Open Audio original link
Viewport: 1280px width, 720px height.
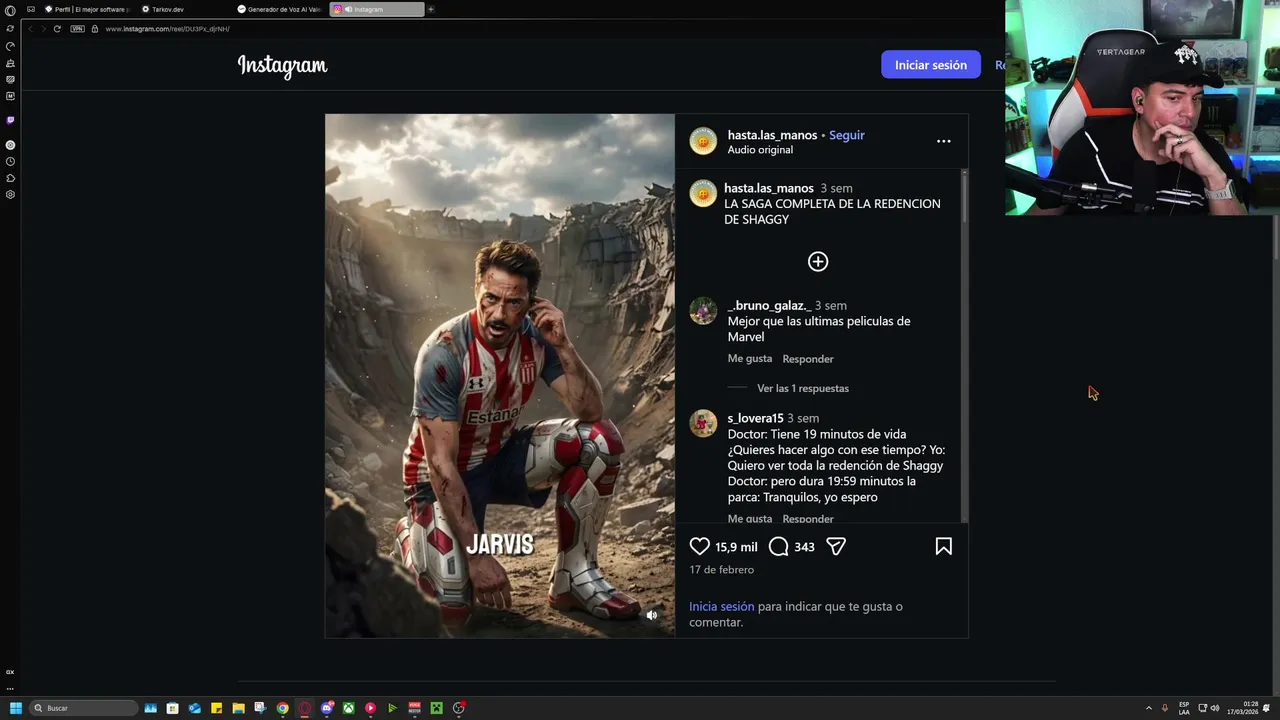tap(760, 150)
